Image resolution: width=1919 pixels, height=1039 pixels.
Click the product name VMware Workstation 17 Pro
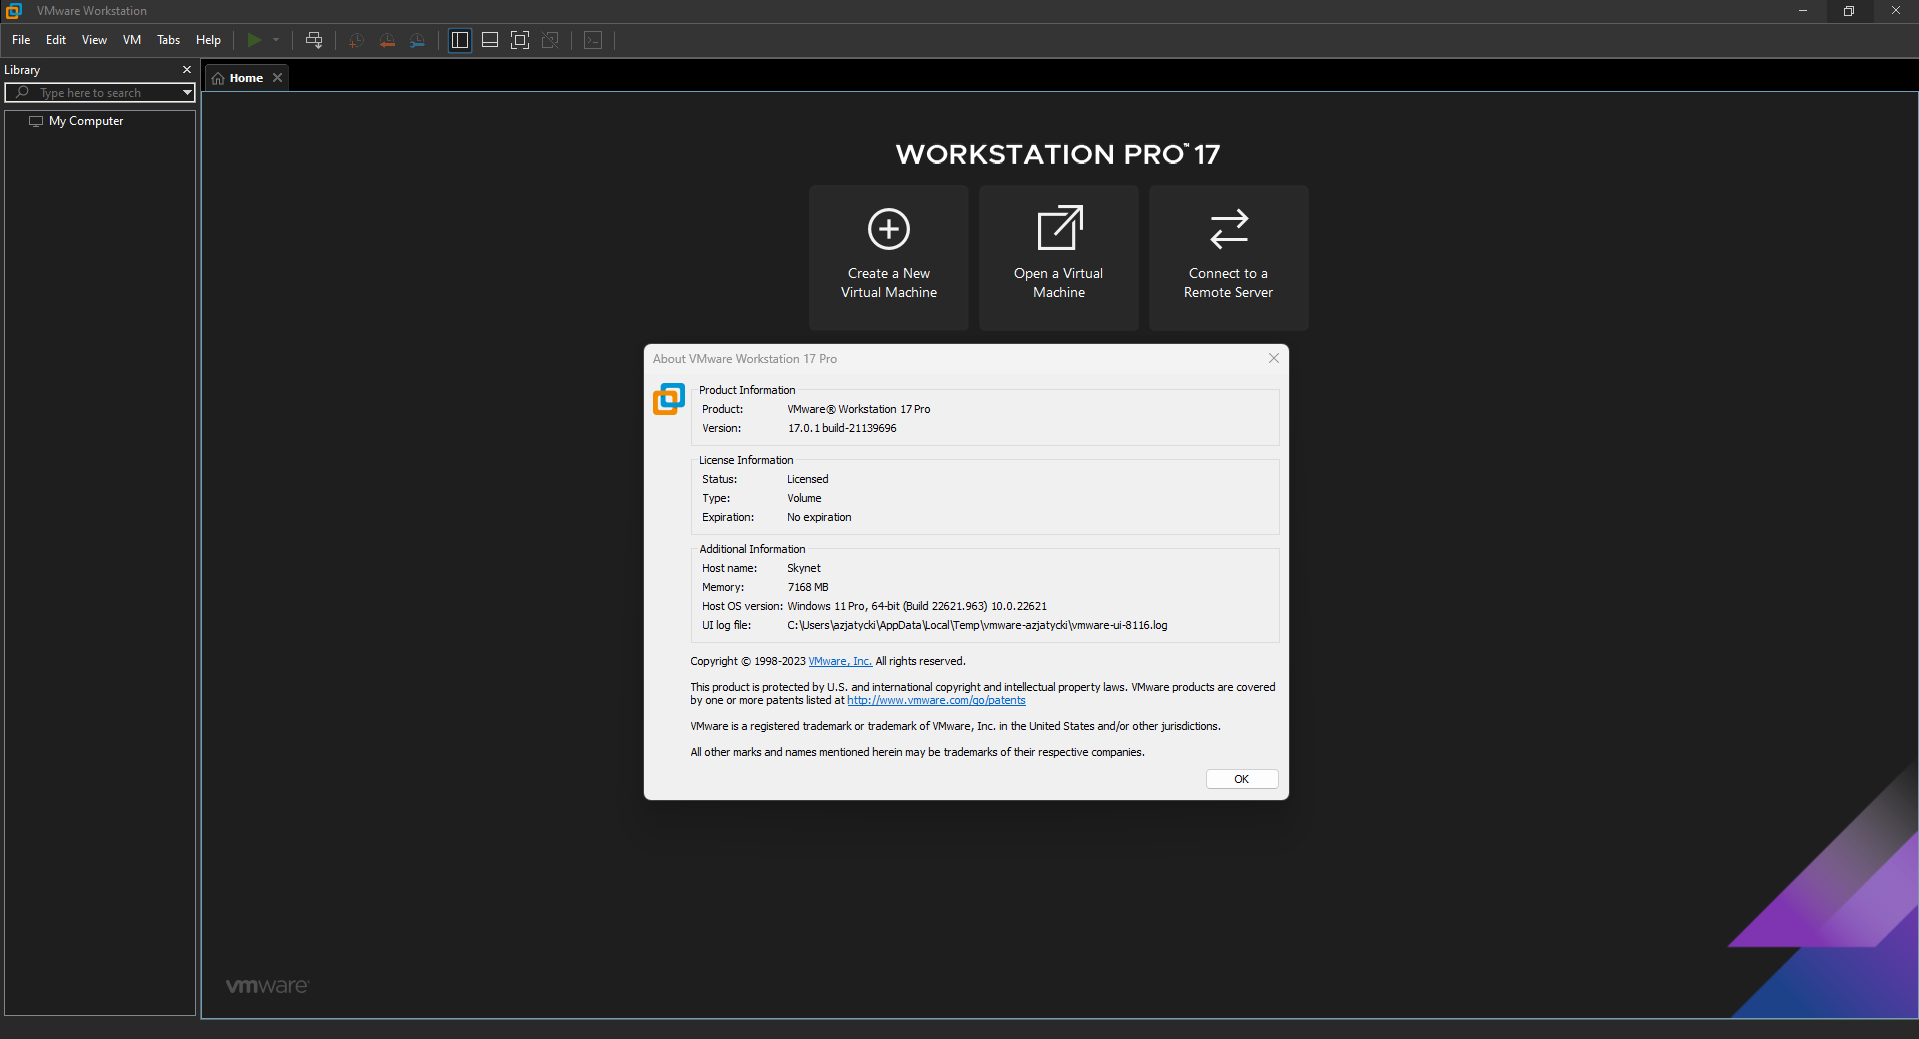tap(859, 409)
